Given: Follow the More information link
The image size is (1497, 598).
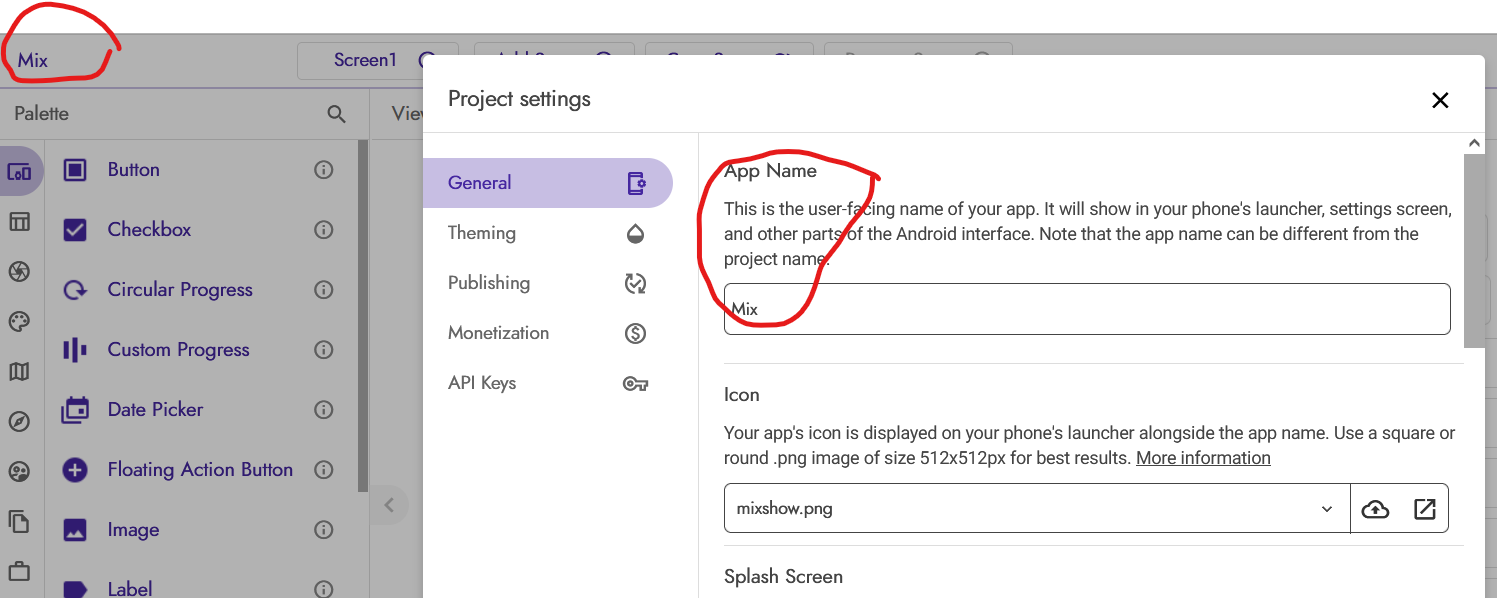Looking at the screenshot, I should coord(1203,458).
